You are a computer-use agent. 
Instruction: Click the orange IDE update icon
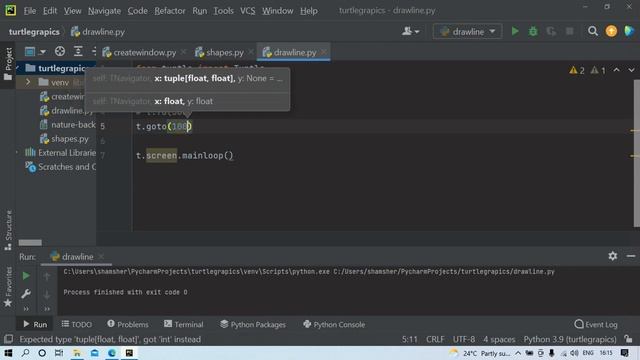click(611, 31)
